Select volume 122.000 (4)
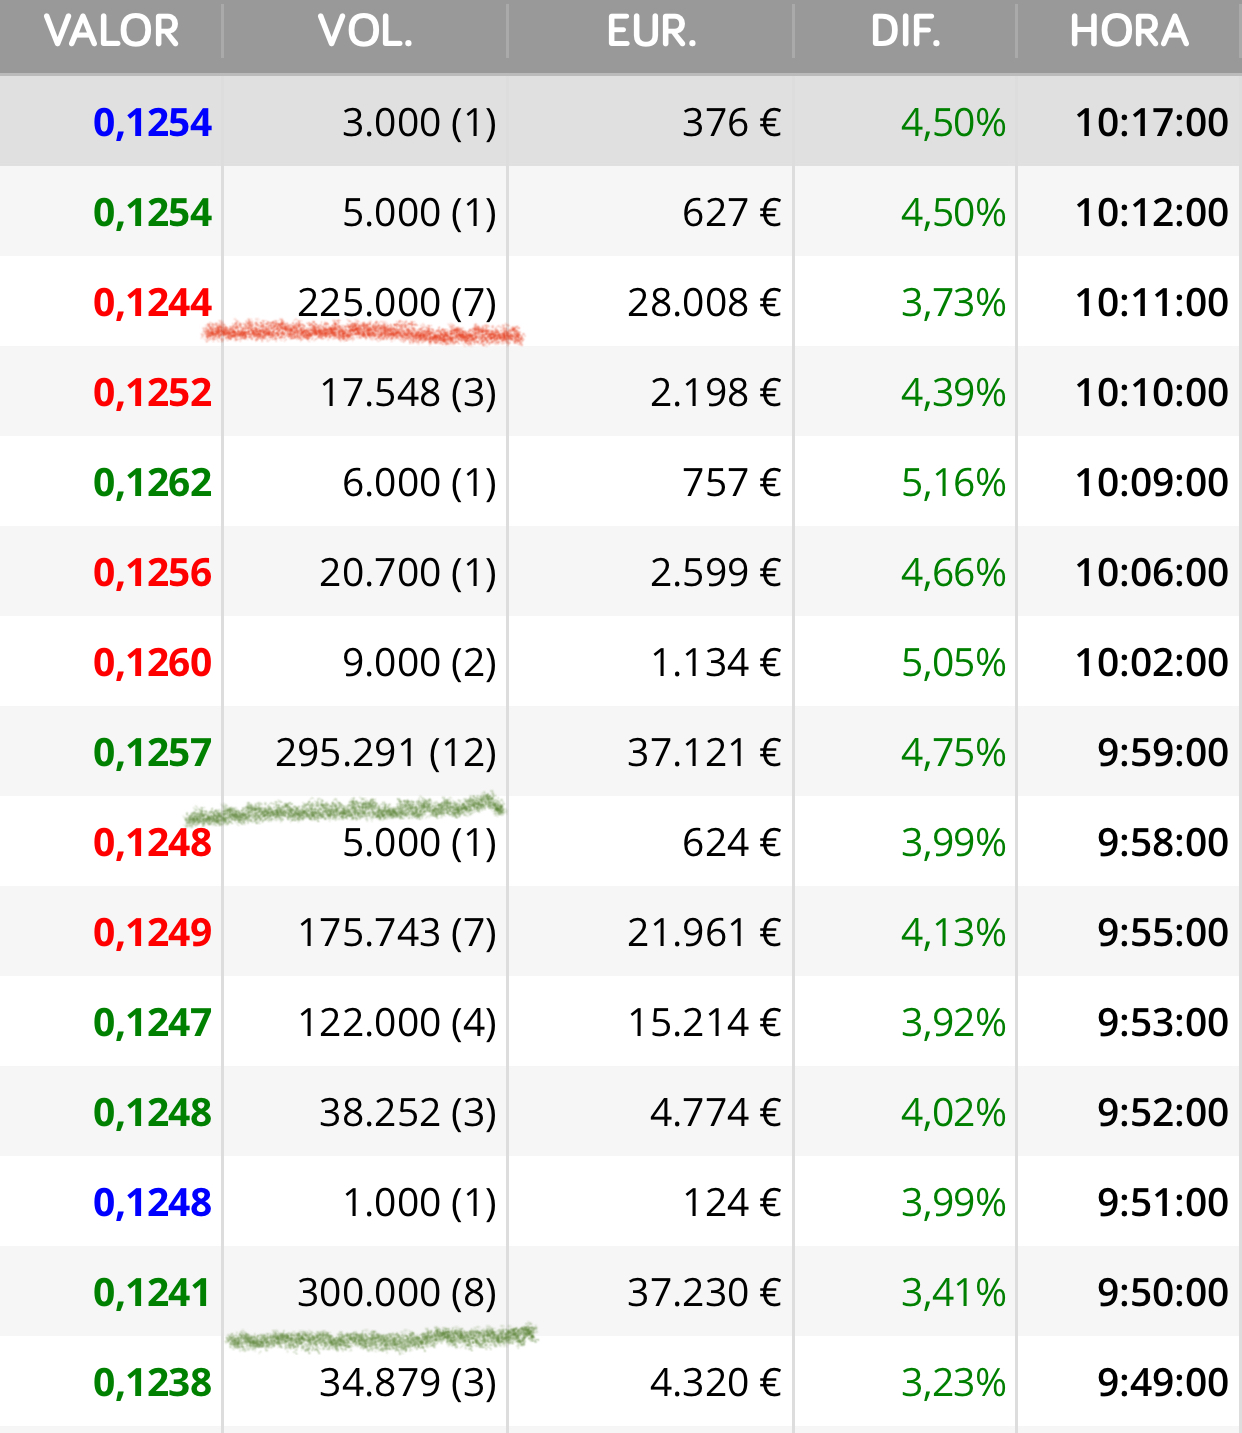Viewport: 1242px width, 1433px height. [x=397, y=1023]
